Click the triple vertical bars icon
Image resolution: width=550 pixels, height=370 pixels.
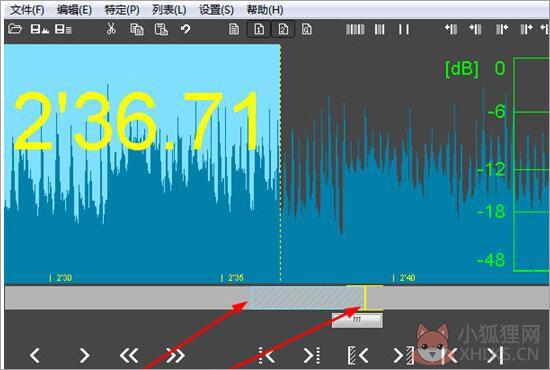click(380, 29)
